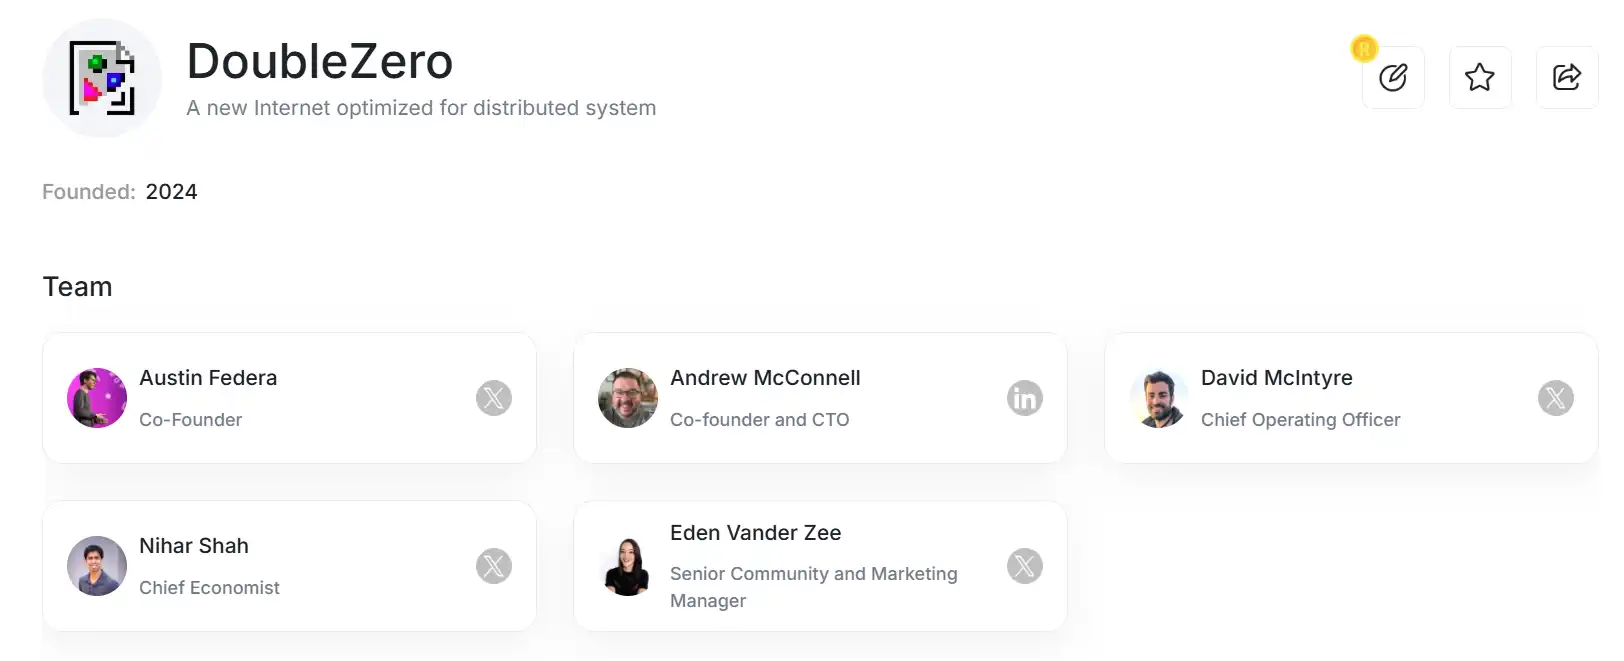Click David McIntyre's avatar photo
The height and width of the screenshot is (661, 1624).
click(1159, 398)
